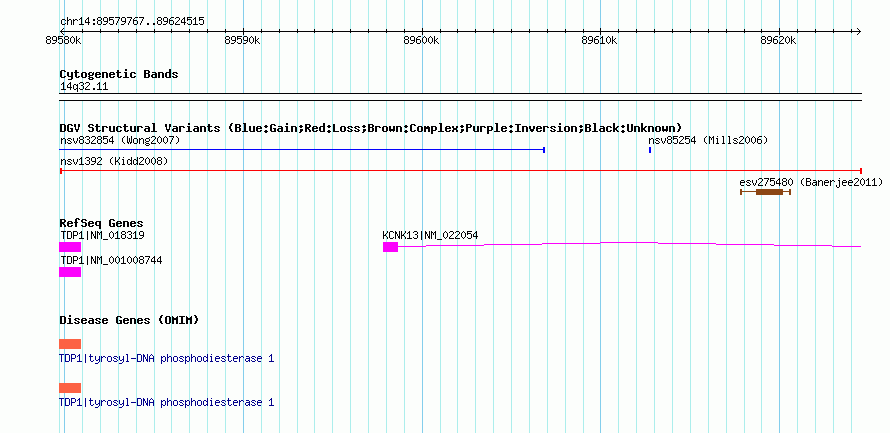The height and width of the screenshot is (433, 890).
Task: Open the Cytogenetic Bands track heading
Action: click(x=119, y=74)
